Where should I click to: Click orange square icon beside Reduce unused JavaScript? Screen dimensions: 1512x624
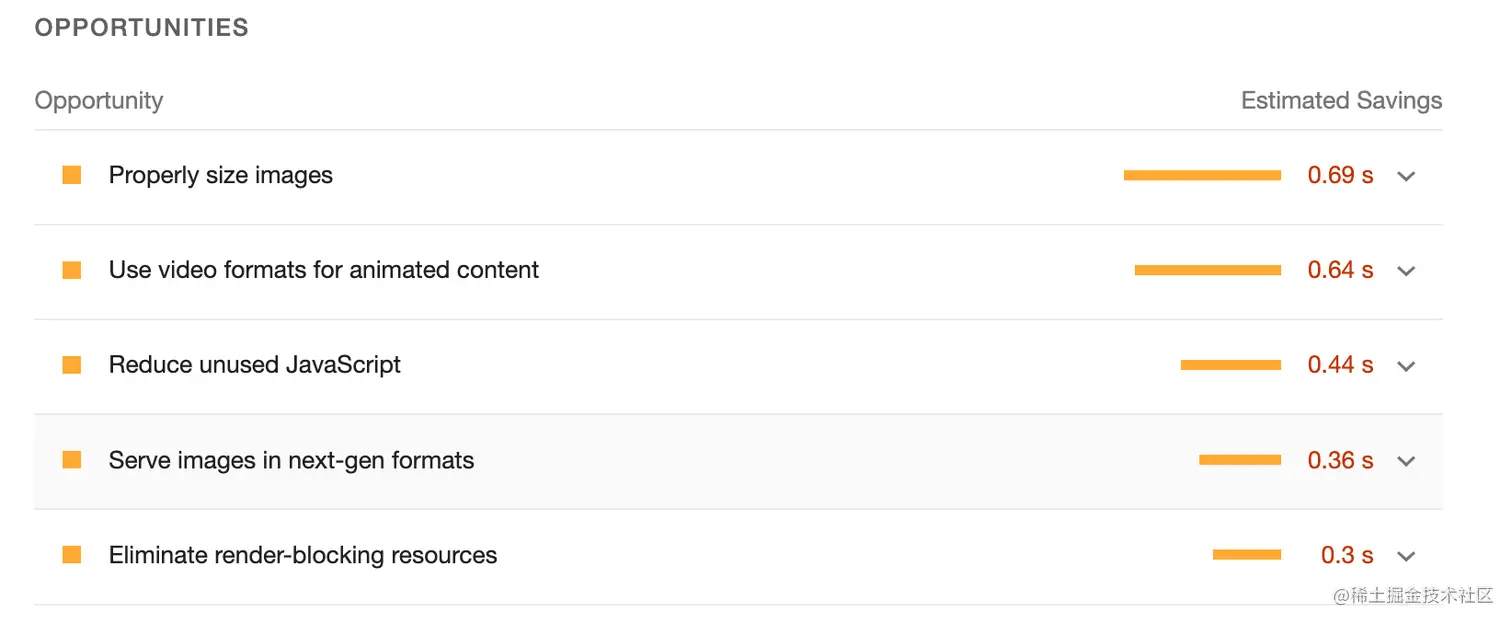[x=72, y=365]
